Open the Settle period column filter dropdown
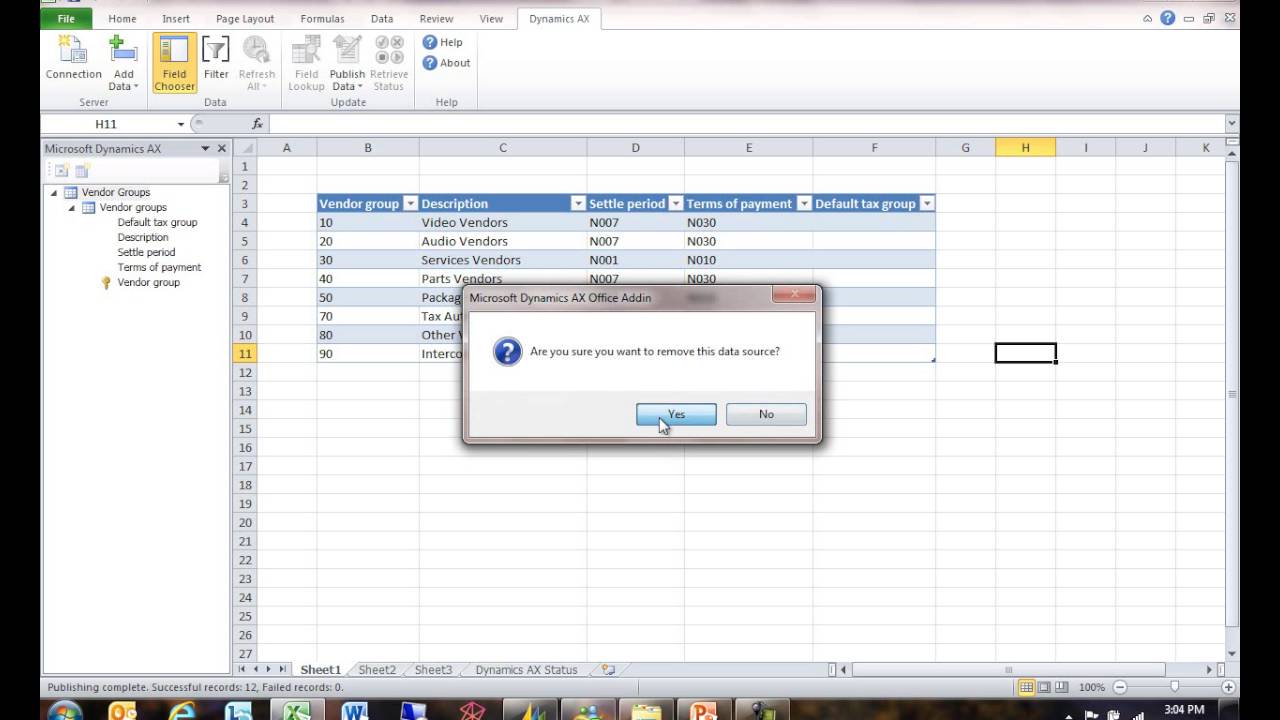The image size is (1280, 720). pos(675,204)
